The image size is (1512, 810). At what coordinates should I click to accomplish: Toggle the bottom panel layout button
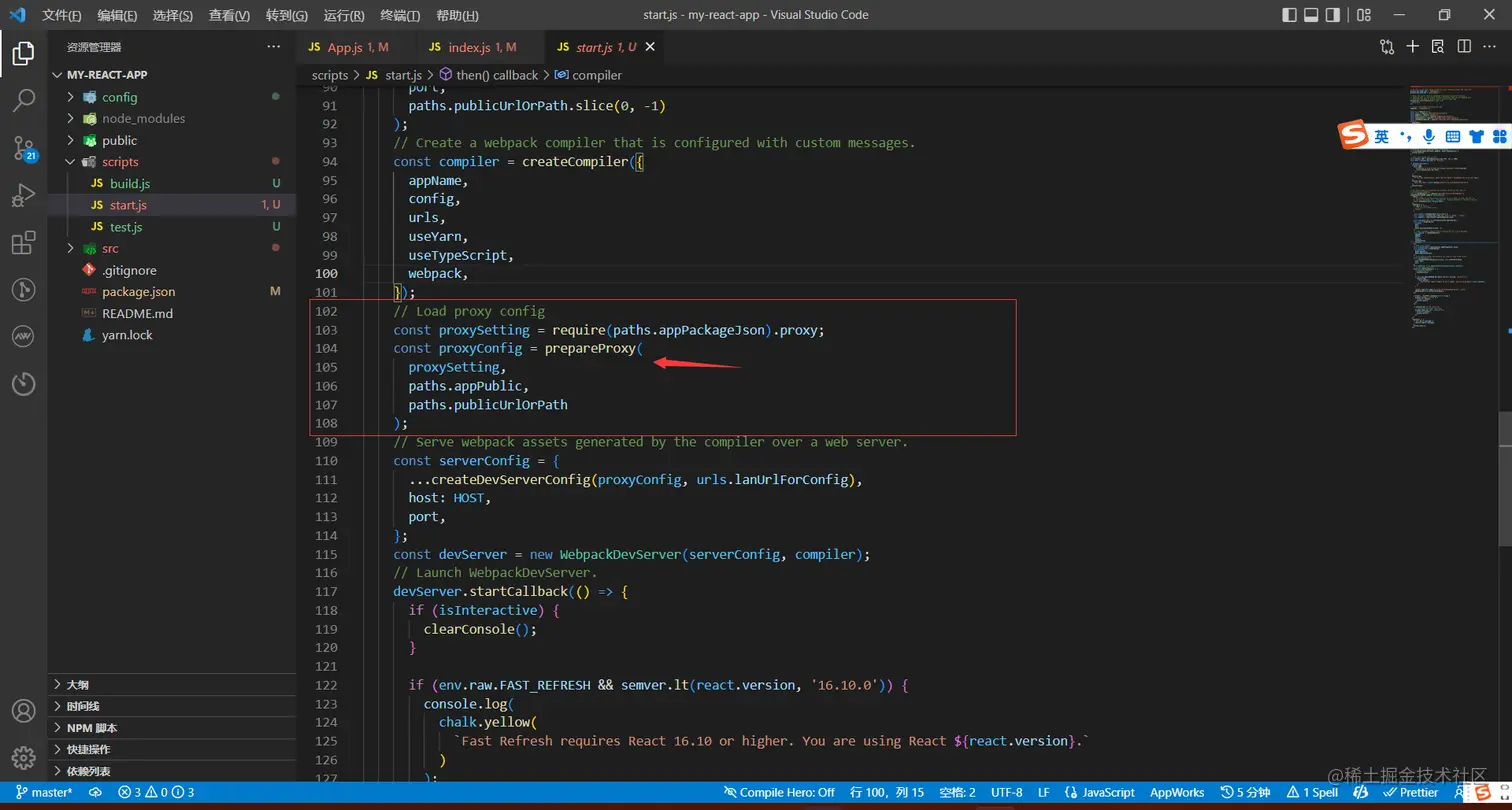click(1311, 15)
